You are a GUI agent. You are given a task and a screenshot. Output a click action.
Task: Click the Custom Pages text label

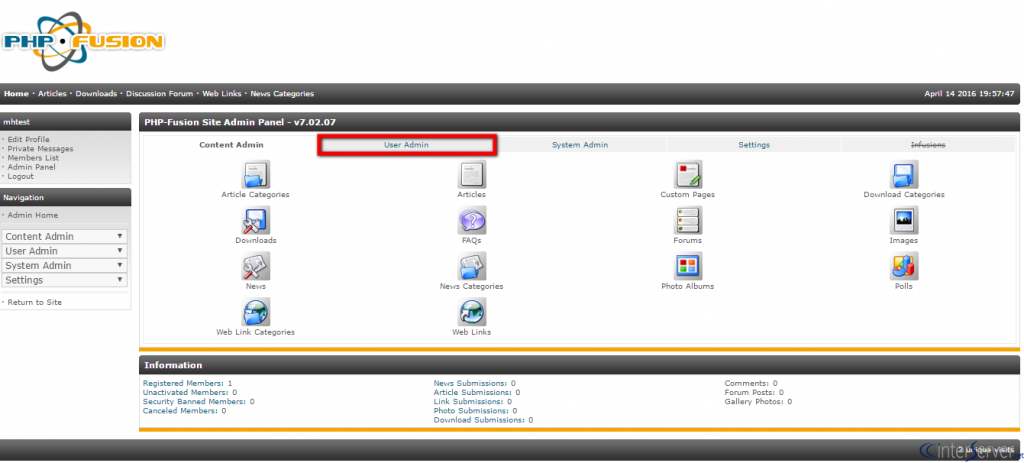coord(688,195)
